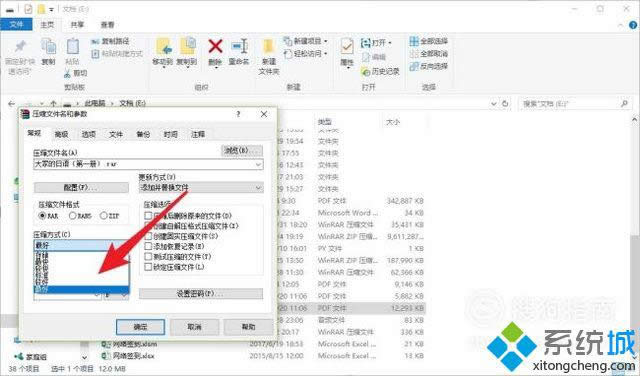Enable test archived files (T) checkbox
Viewport: 640px width, 376px height.
(148, 257)
